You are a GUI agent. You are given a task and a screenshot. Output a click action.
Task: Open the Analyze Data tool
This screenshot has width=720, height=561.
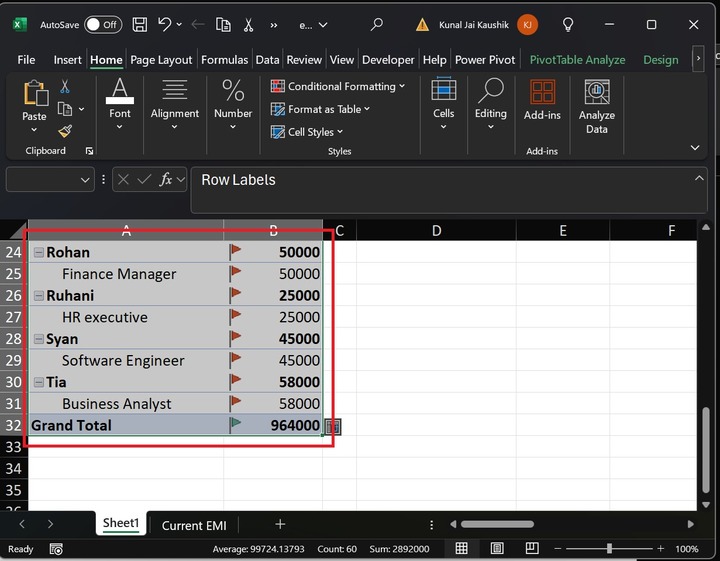pyautogui.click(x=597, y=107)
